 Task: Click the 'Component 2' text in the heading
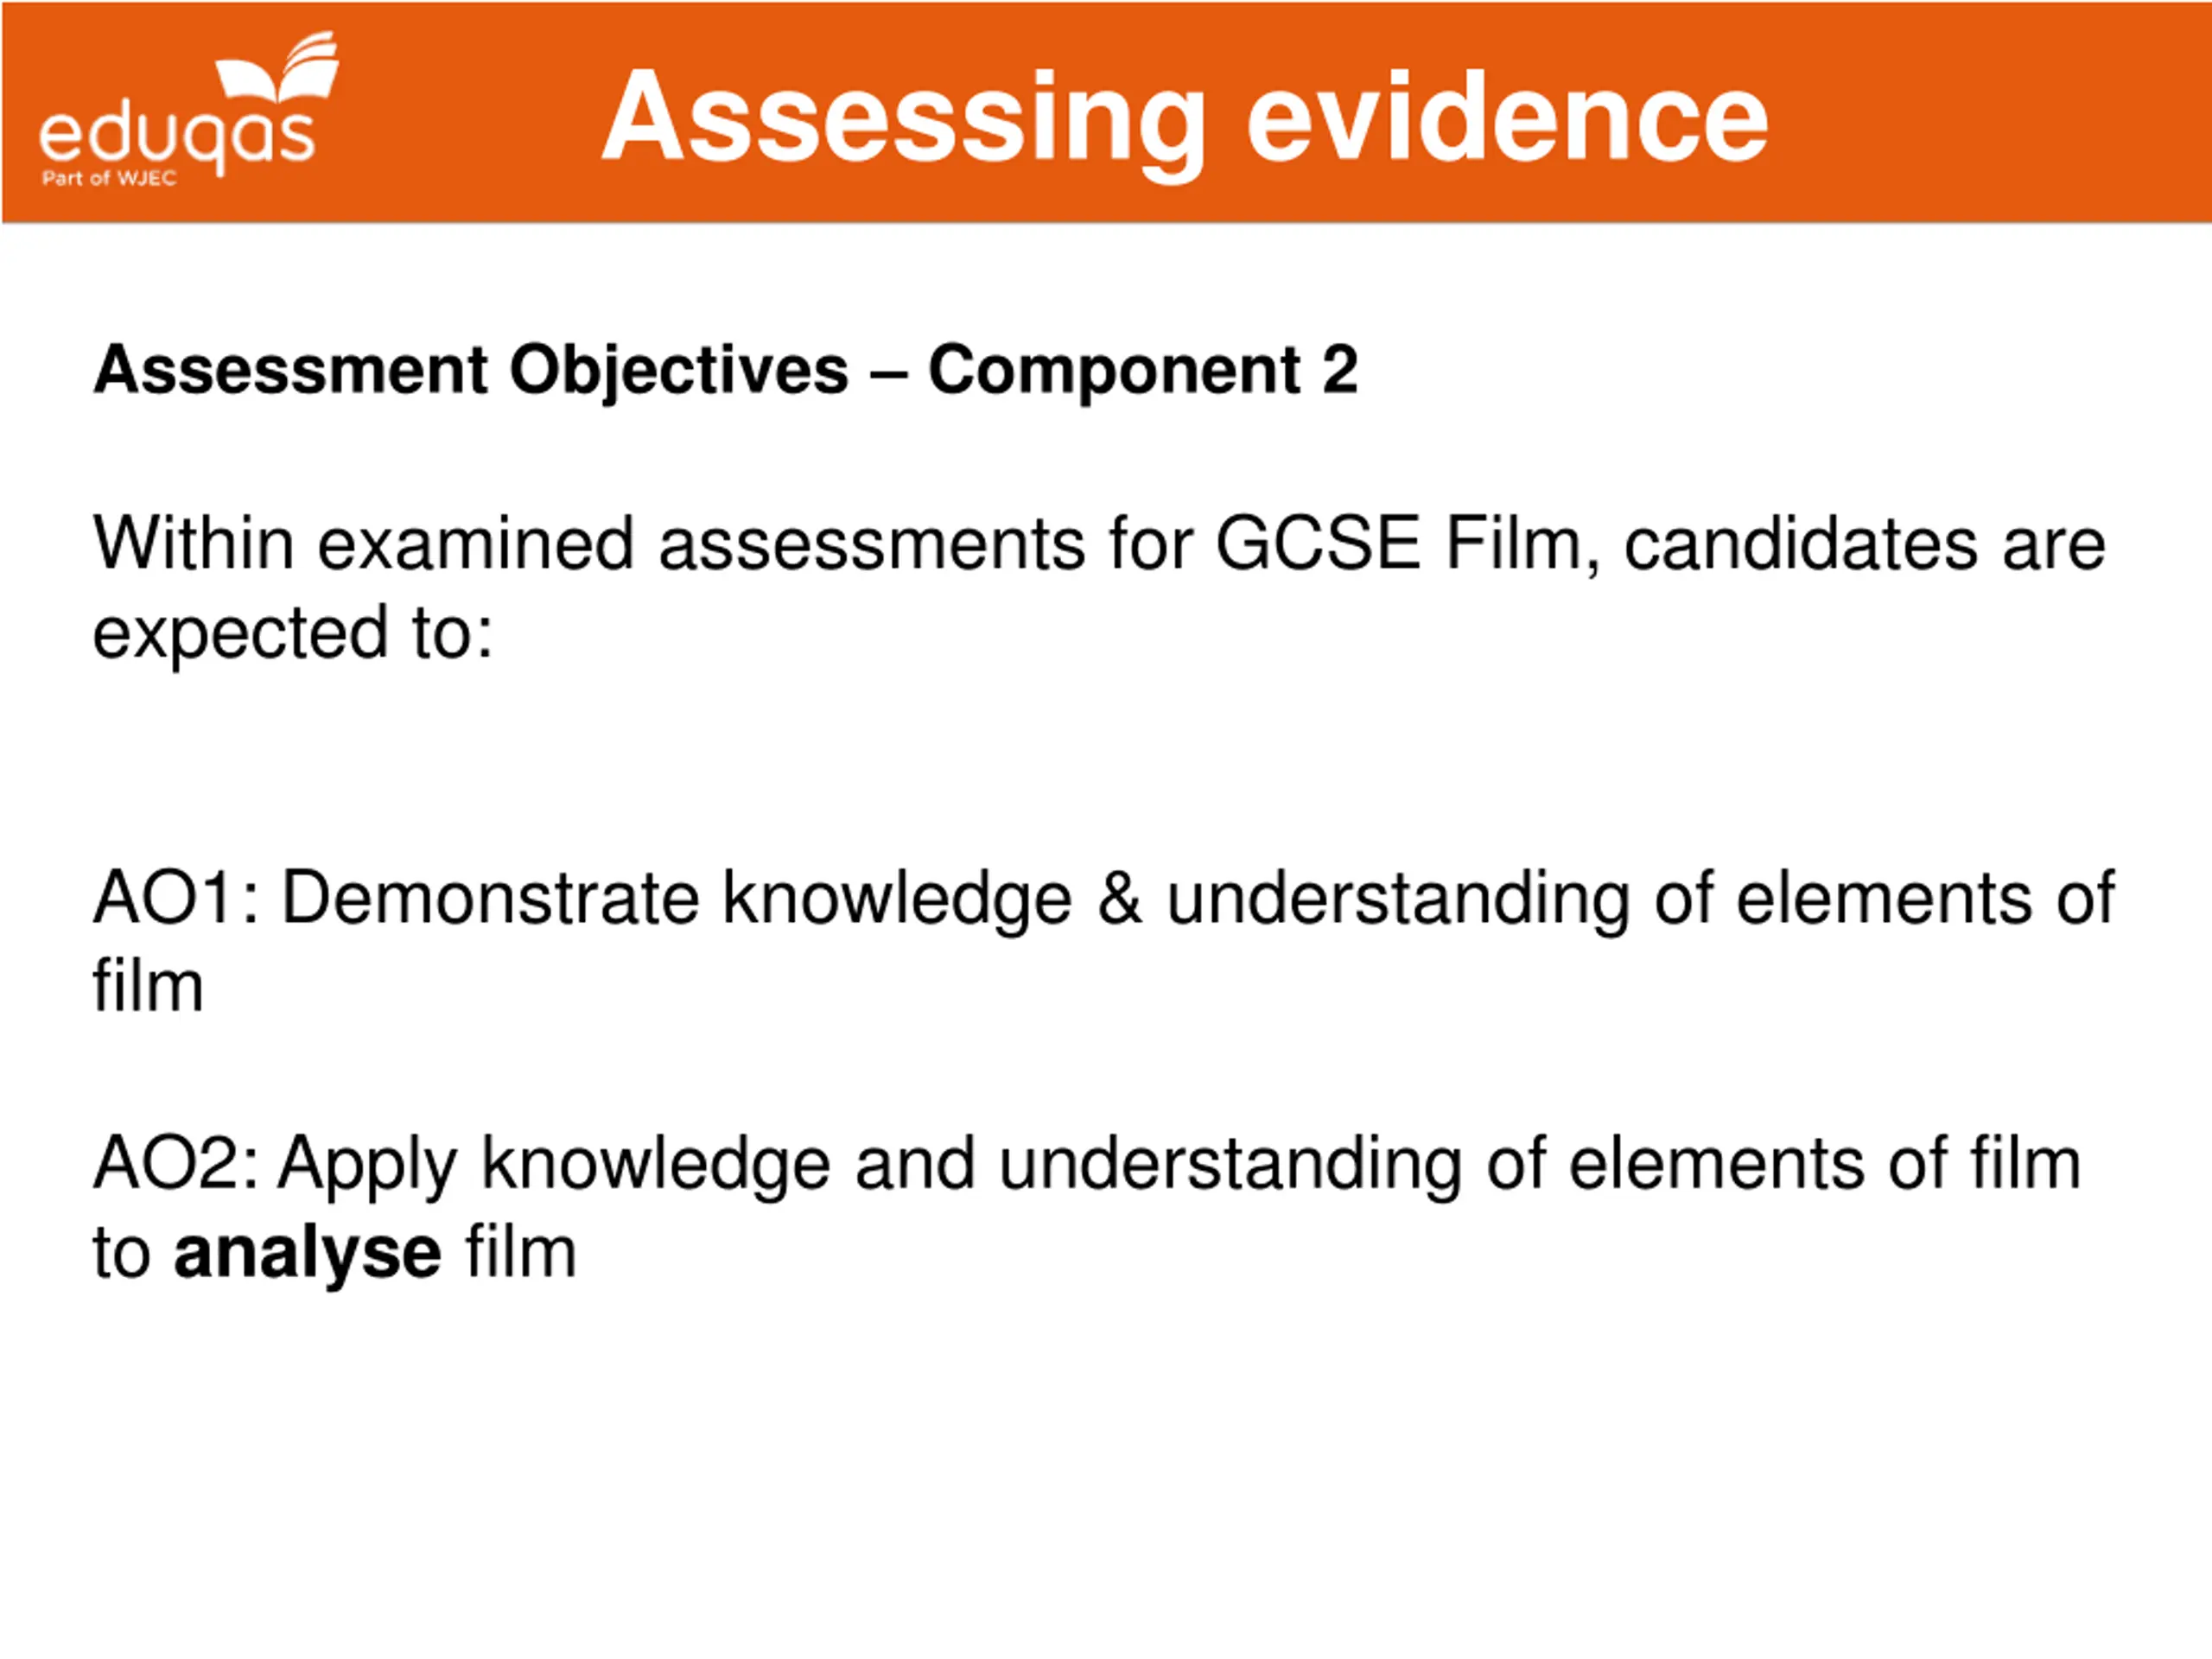[1143, 371]
